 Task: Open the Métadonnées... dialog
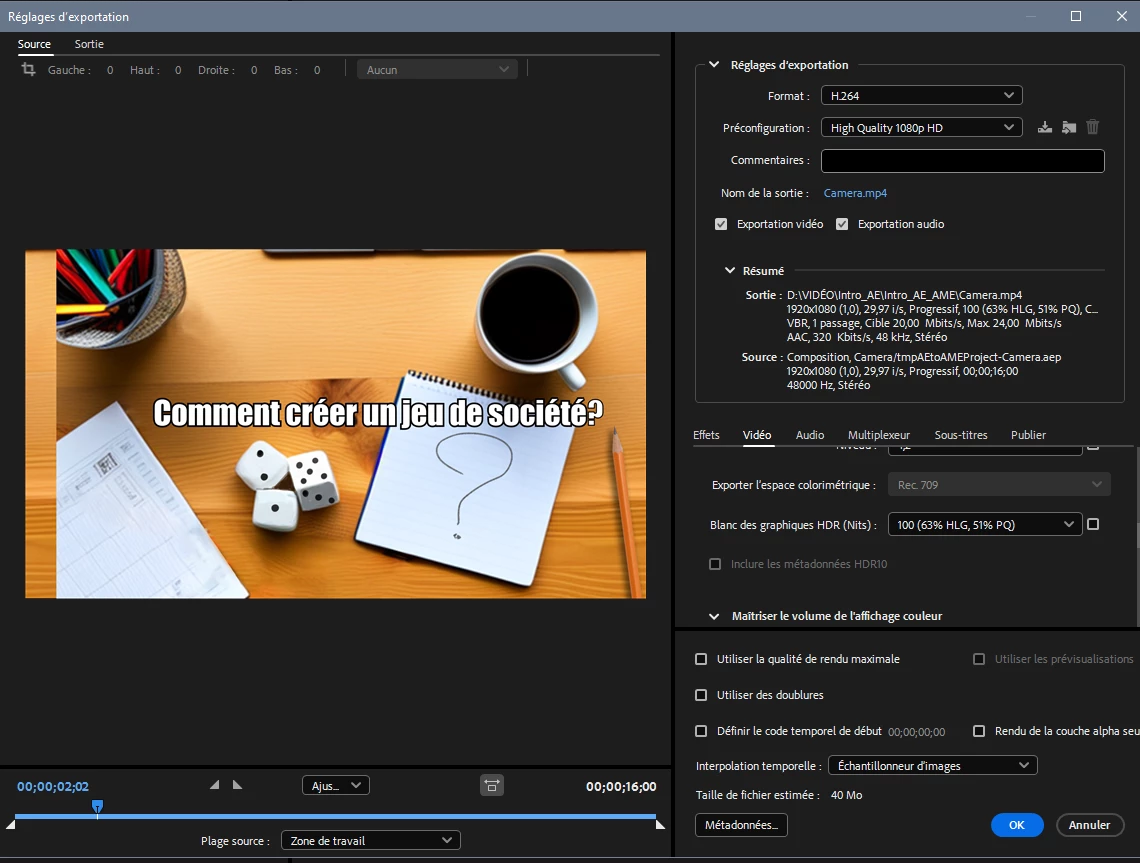point(741,824)
